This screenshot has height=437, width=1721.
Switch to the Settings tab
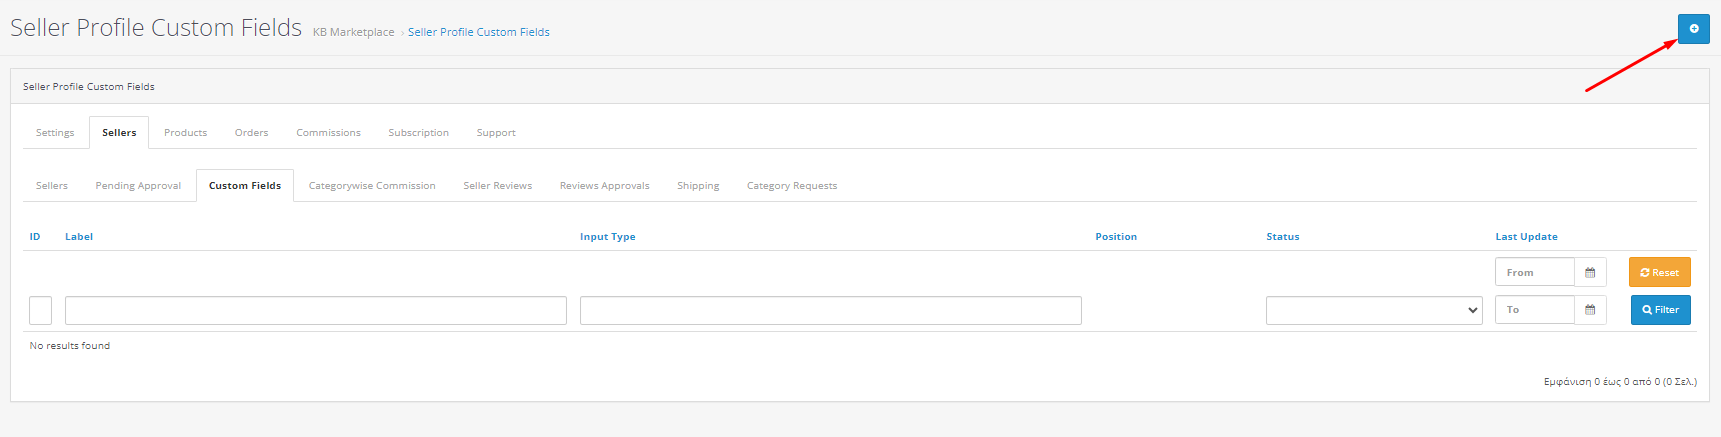[55, 133]
